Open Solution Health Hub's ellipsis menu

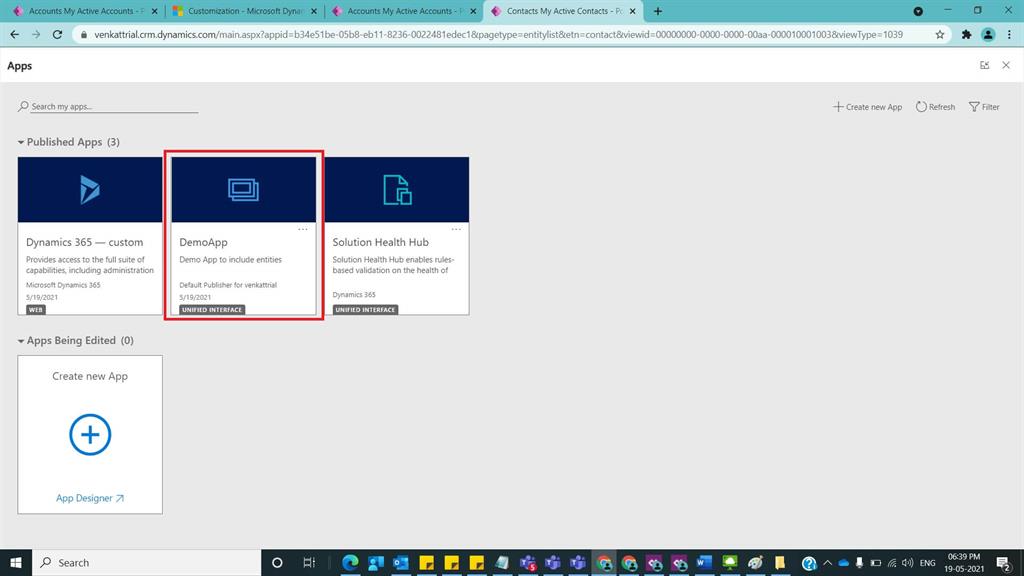(x=456, y=228)
